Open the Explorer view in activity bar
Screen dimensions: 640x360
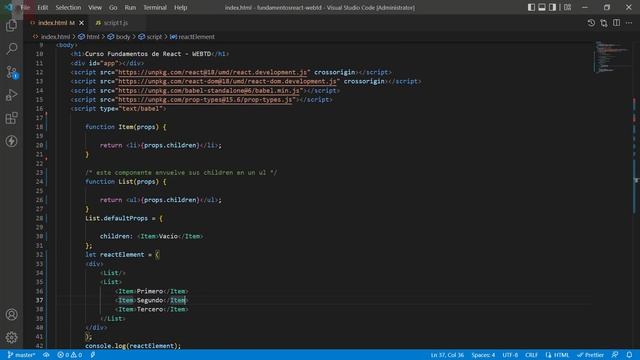11,26
